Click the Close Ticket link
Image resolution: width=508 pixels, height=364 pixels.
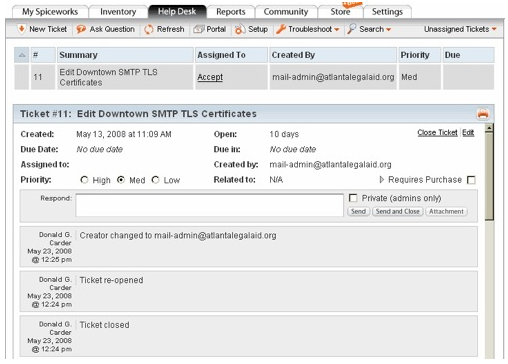click(437, 133)
